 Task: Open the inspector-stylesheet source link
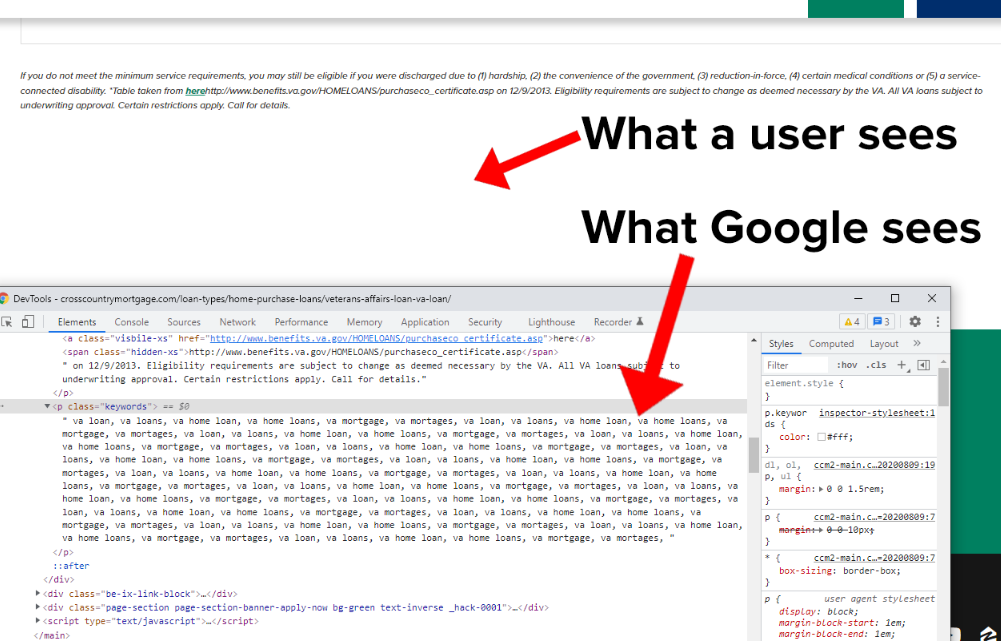click(876, 412)
